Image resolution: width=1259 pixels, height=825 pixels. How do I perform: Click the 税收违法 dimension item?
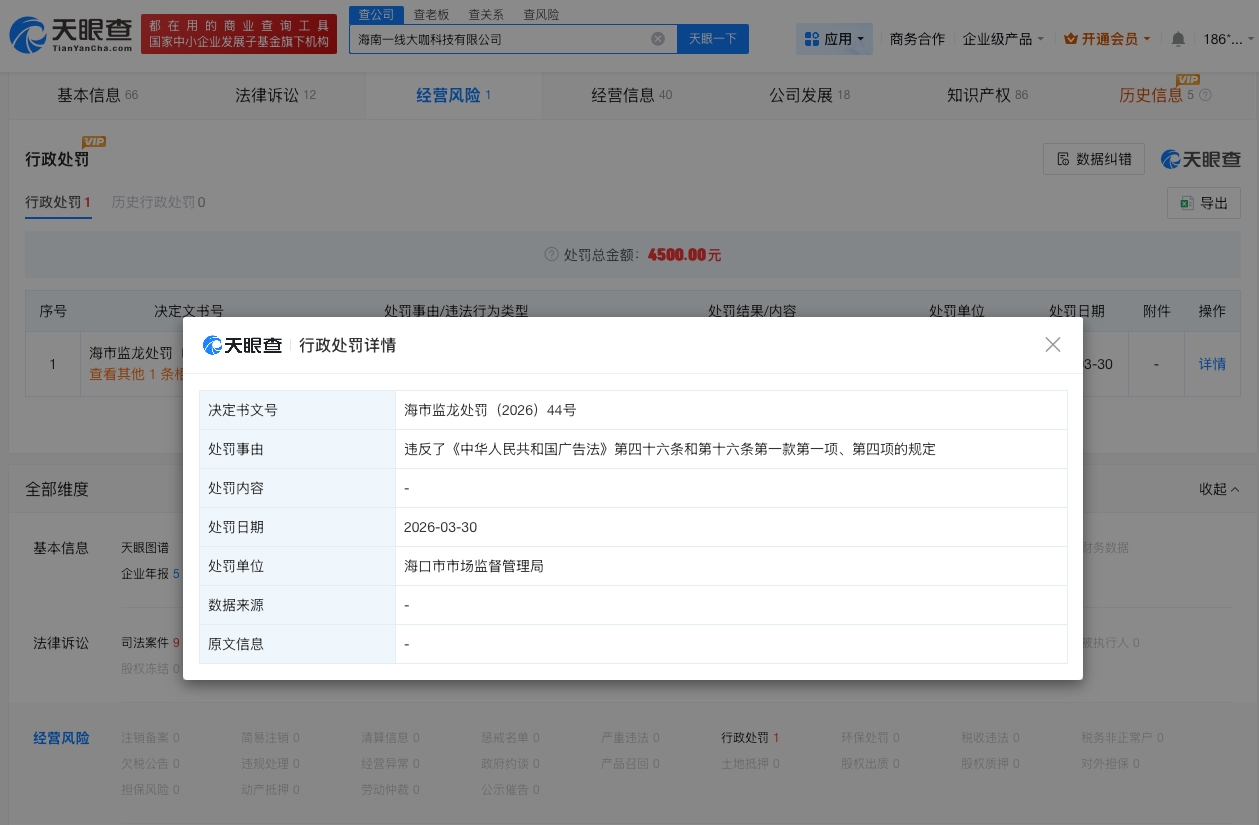[x=990, y=738]
